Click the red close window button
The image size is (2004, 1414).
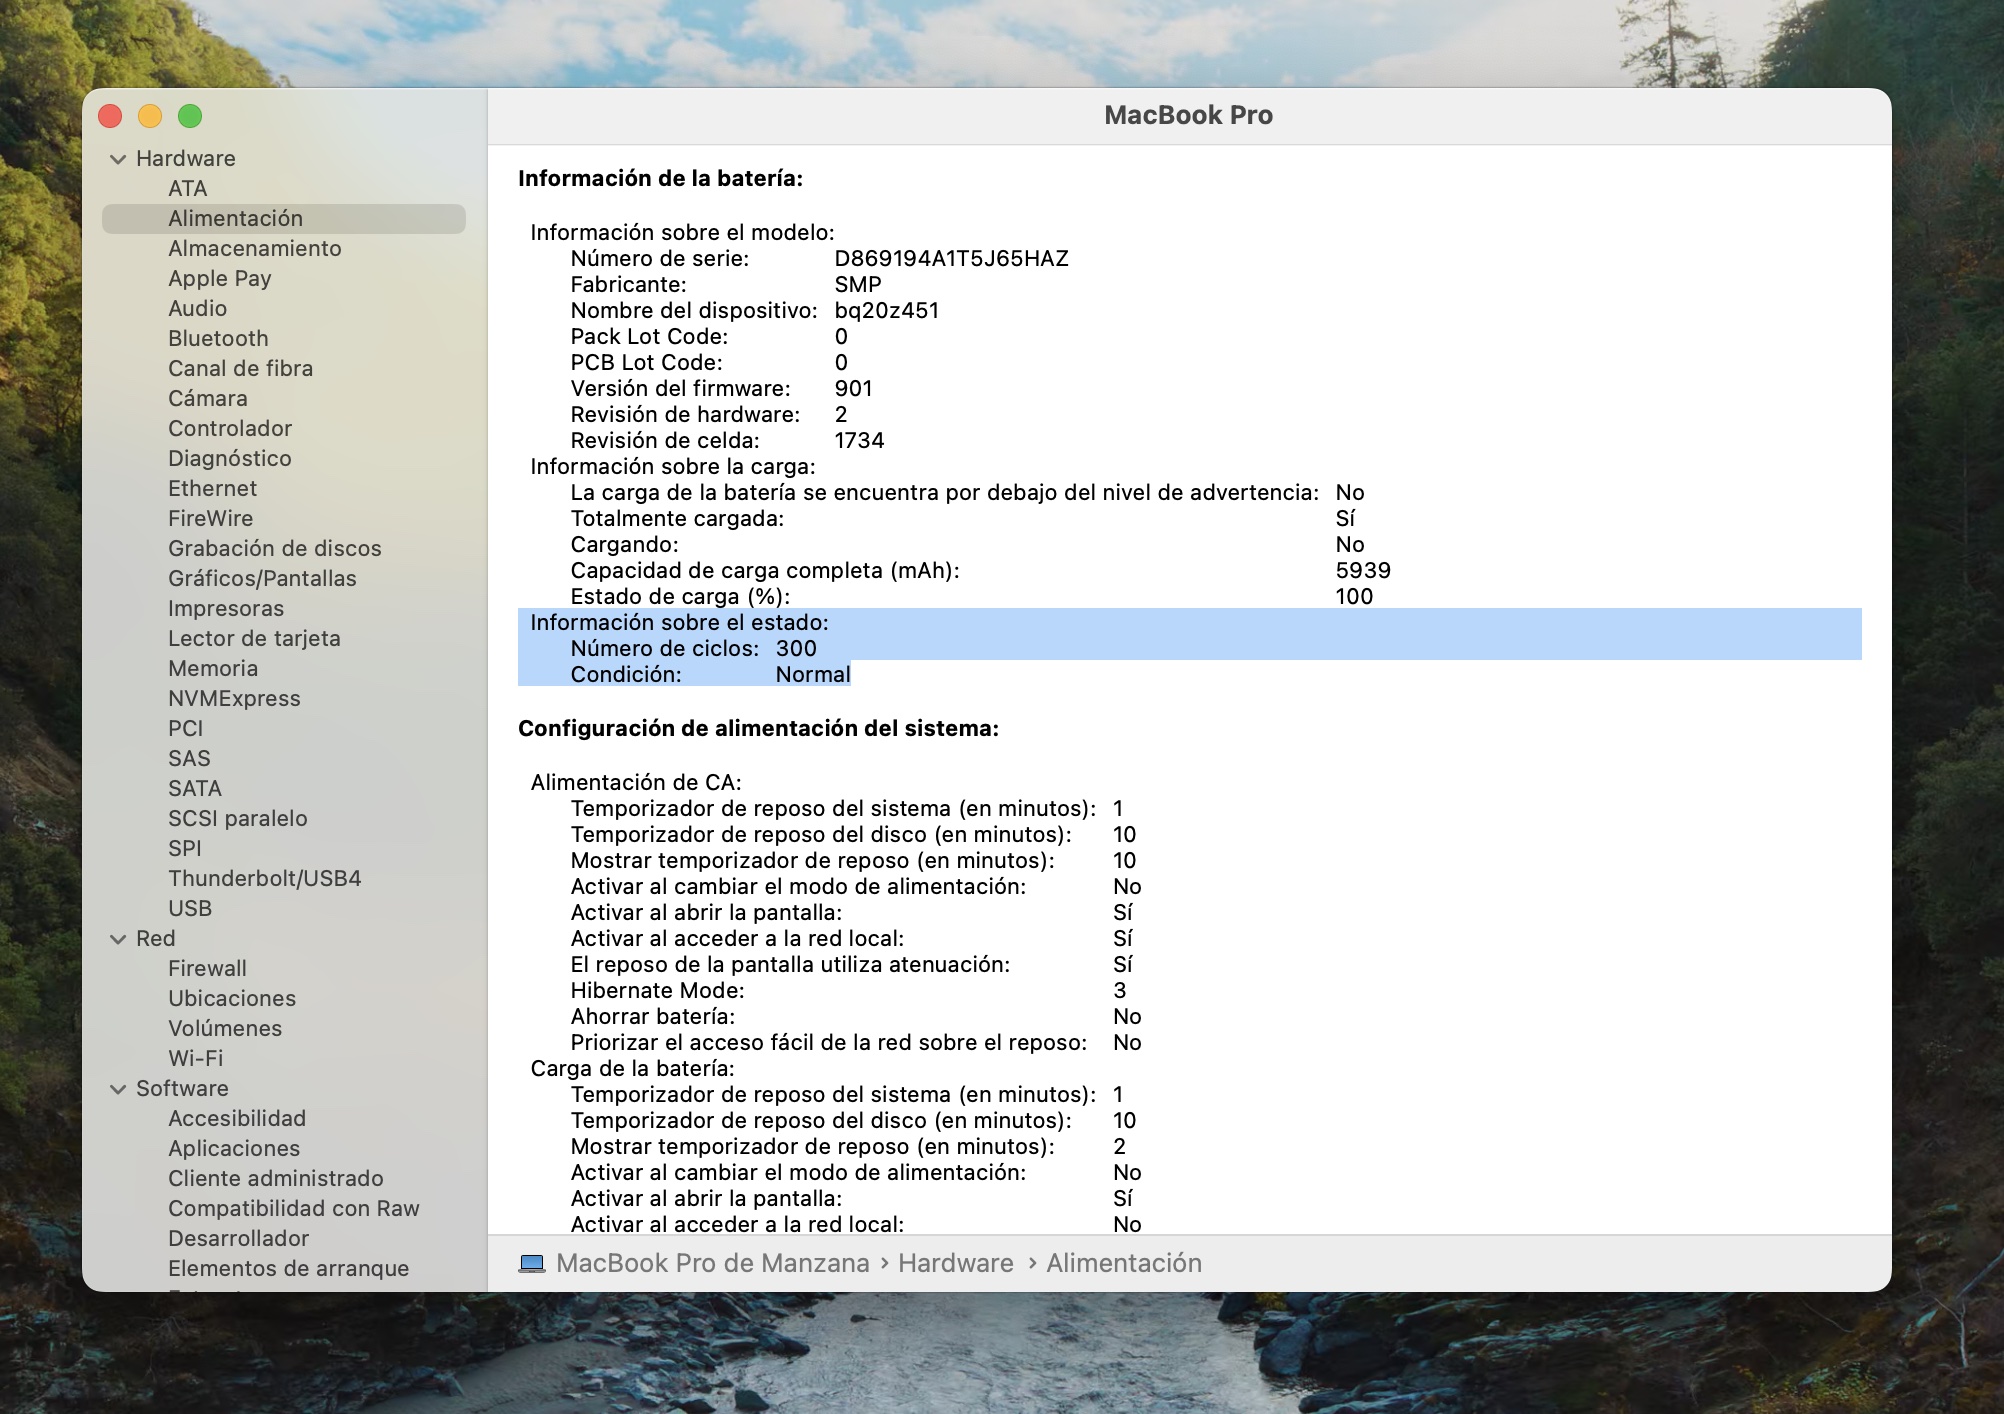pos(110,116)
